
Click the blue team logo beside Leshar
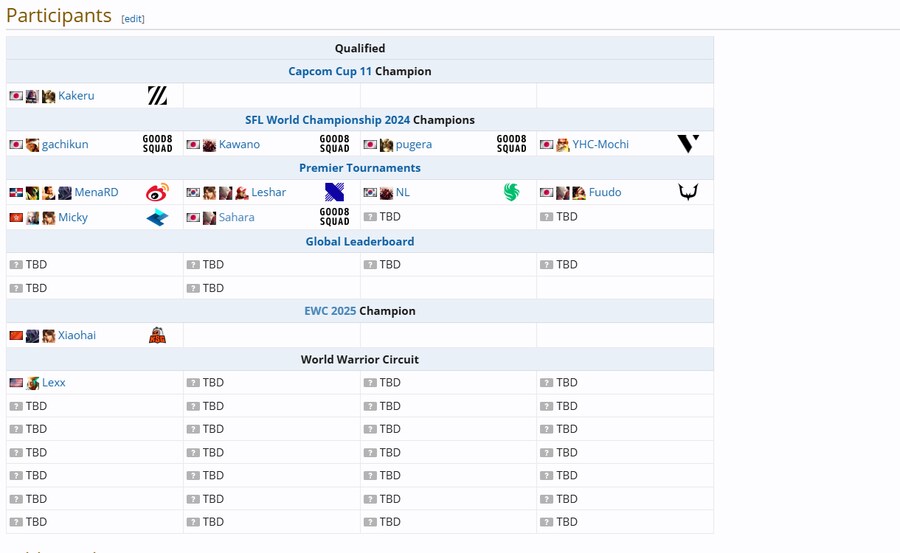point(334,193)
